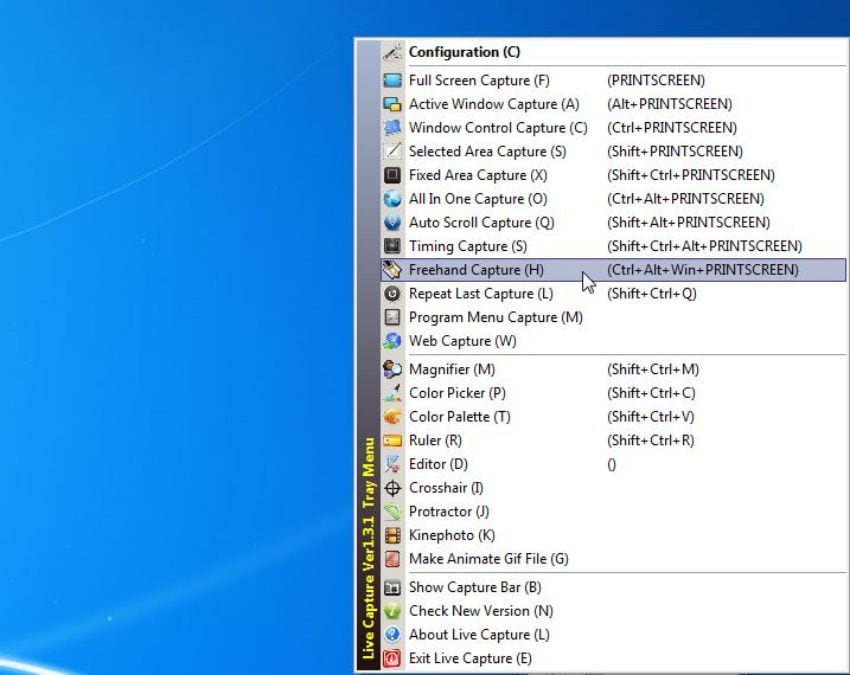Click the (Shift+Ctrl+Q) shortcut text
The image size is (850, 675).
pyautogui.click(x=652, y=294)
